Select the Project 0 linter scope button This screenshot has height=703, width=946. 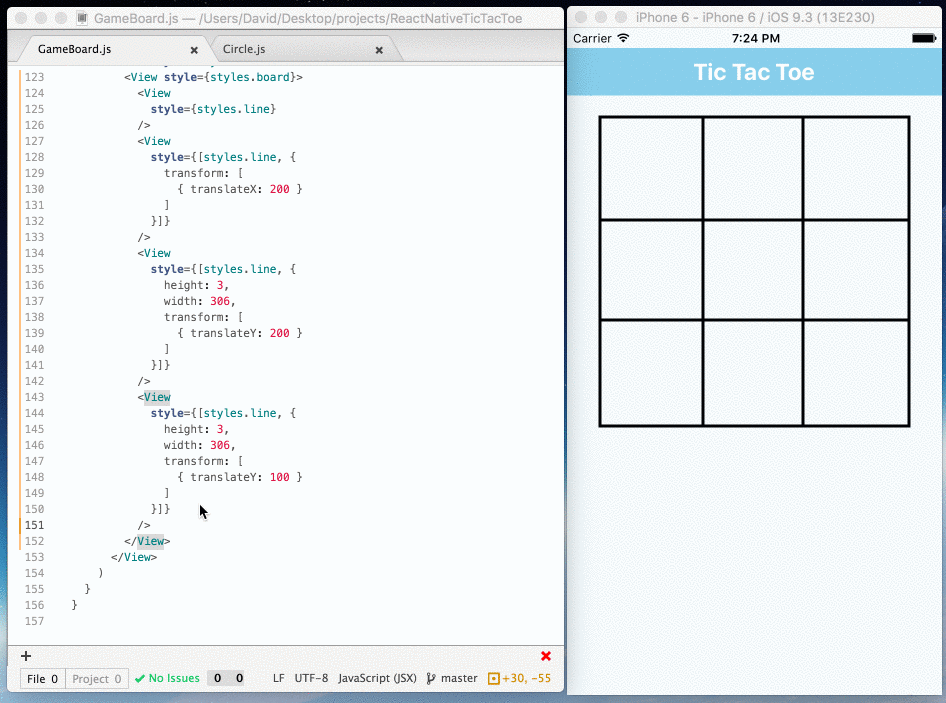pos(97,679)
